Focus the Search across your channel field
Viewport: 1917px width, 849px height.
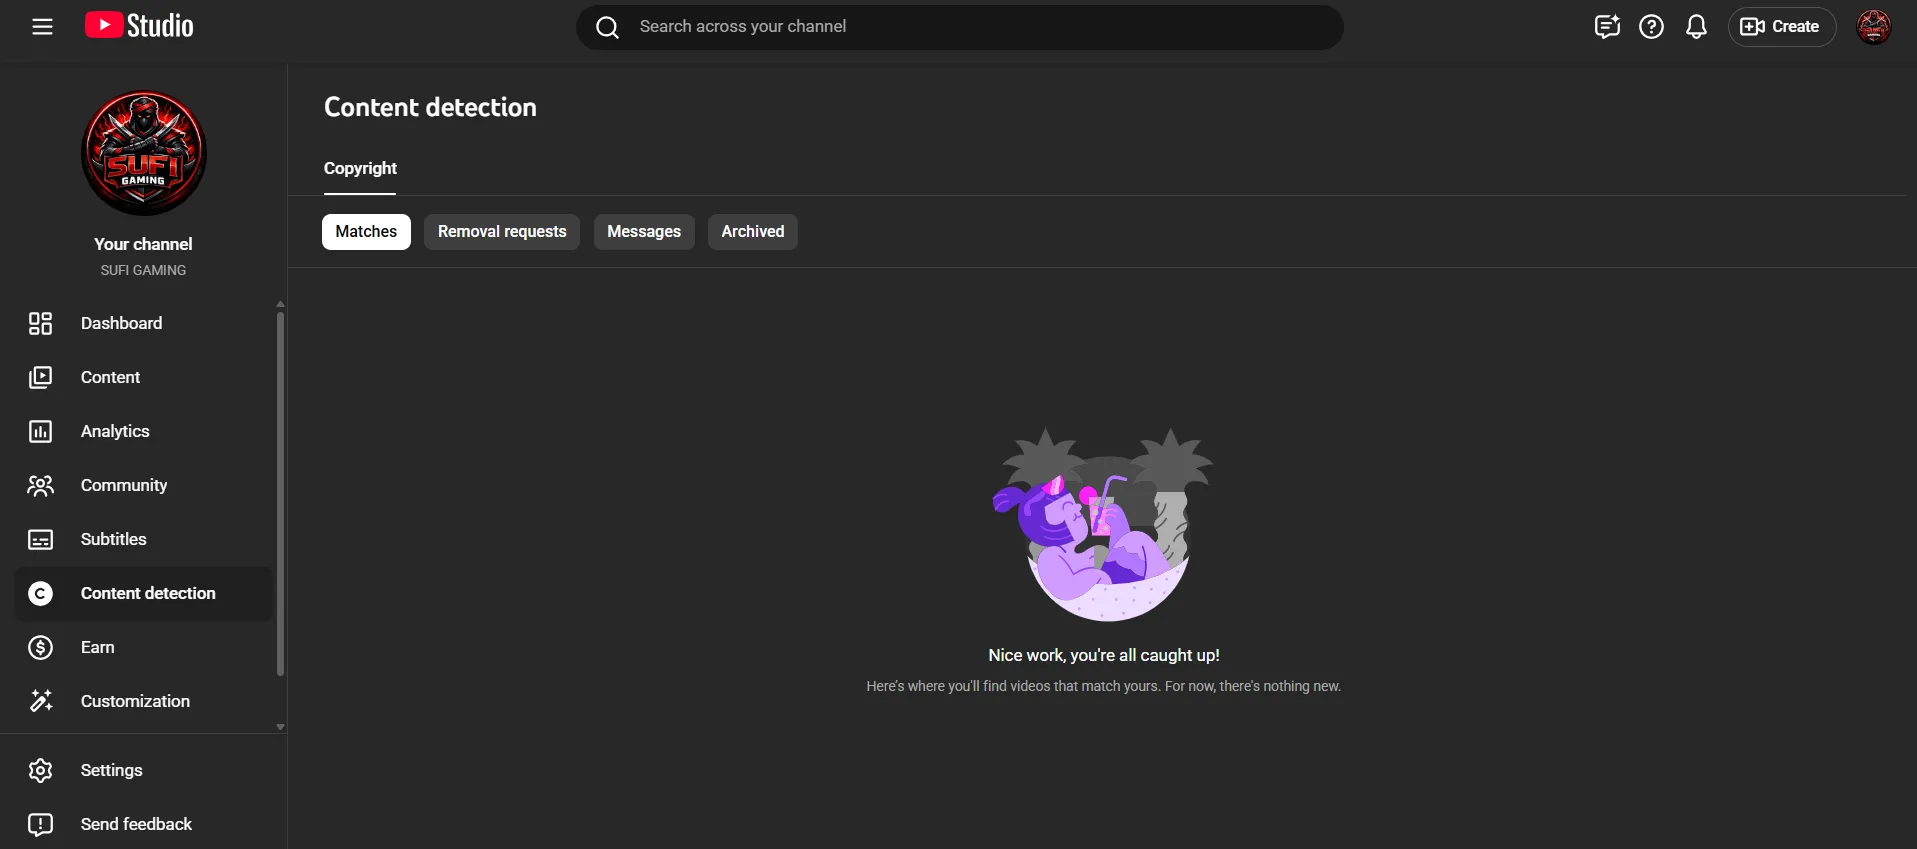[x=960, y=27]
